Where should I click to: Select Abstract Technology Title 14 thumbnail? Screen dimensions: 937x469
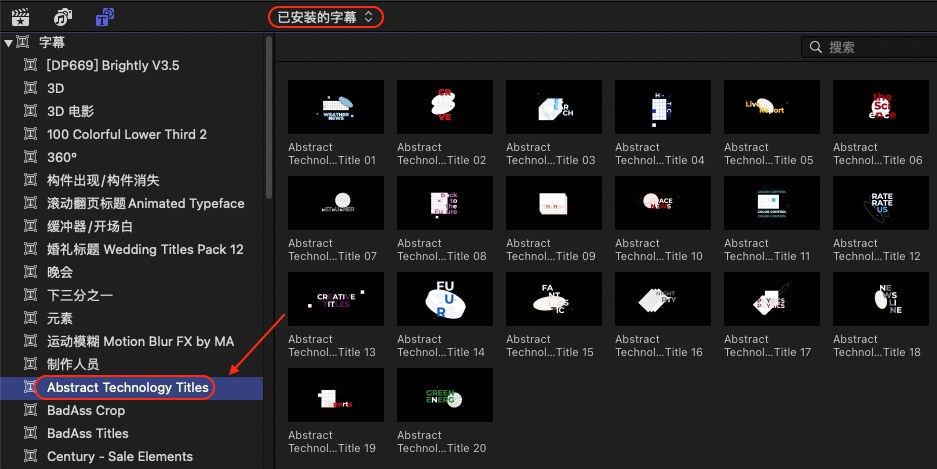point(445,299)
